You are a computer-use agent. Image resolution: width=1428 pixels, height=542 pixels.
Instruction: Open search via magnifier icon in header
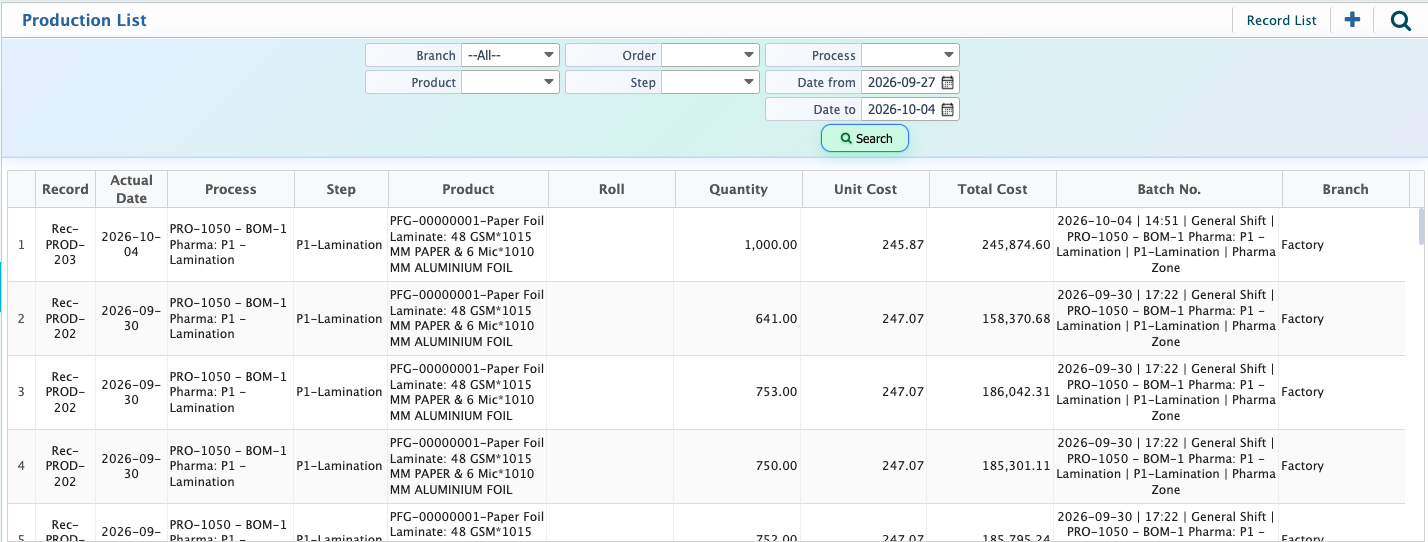pos(1400,20)
